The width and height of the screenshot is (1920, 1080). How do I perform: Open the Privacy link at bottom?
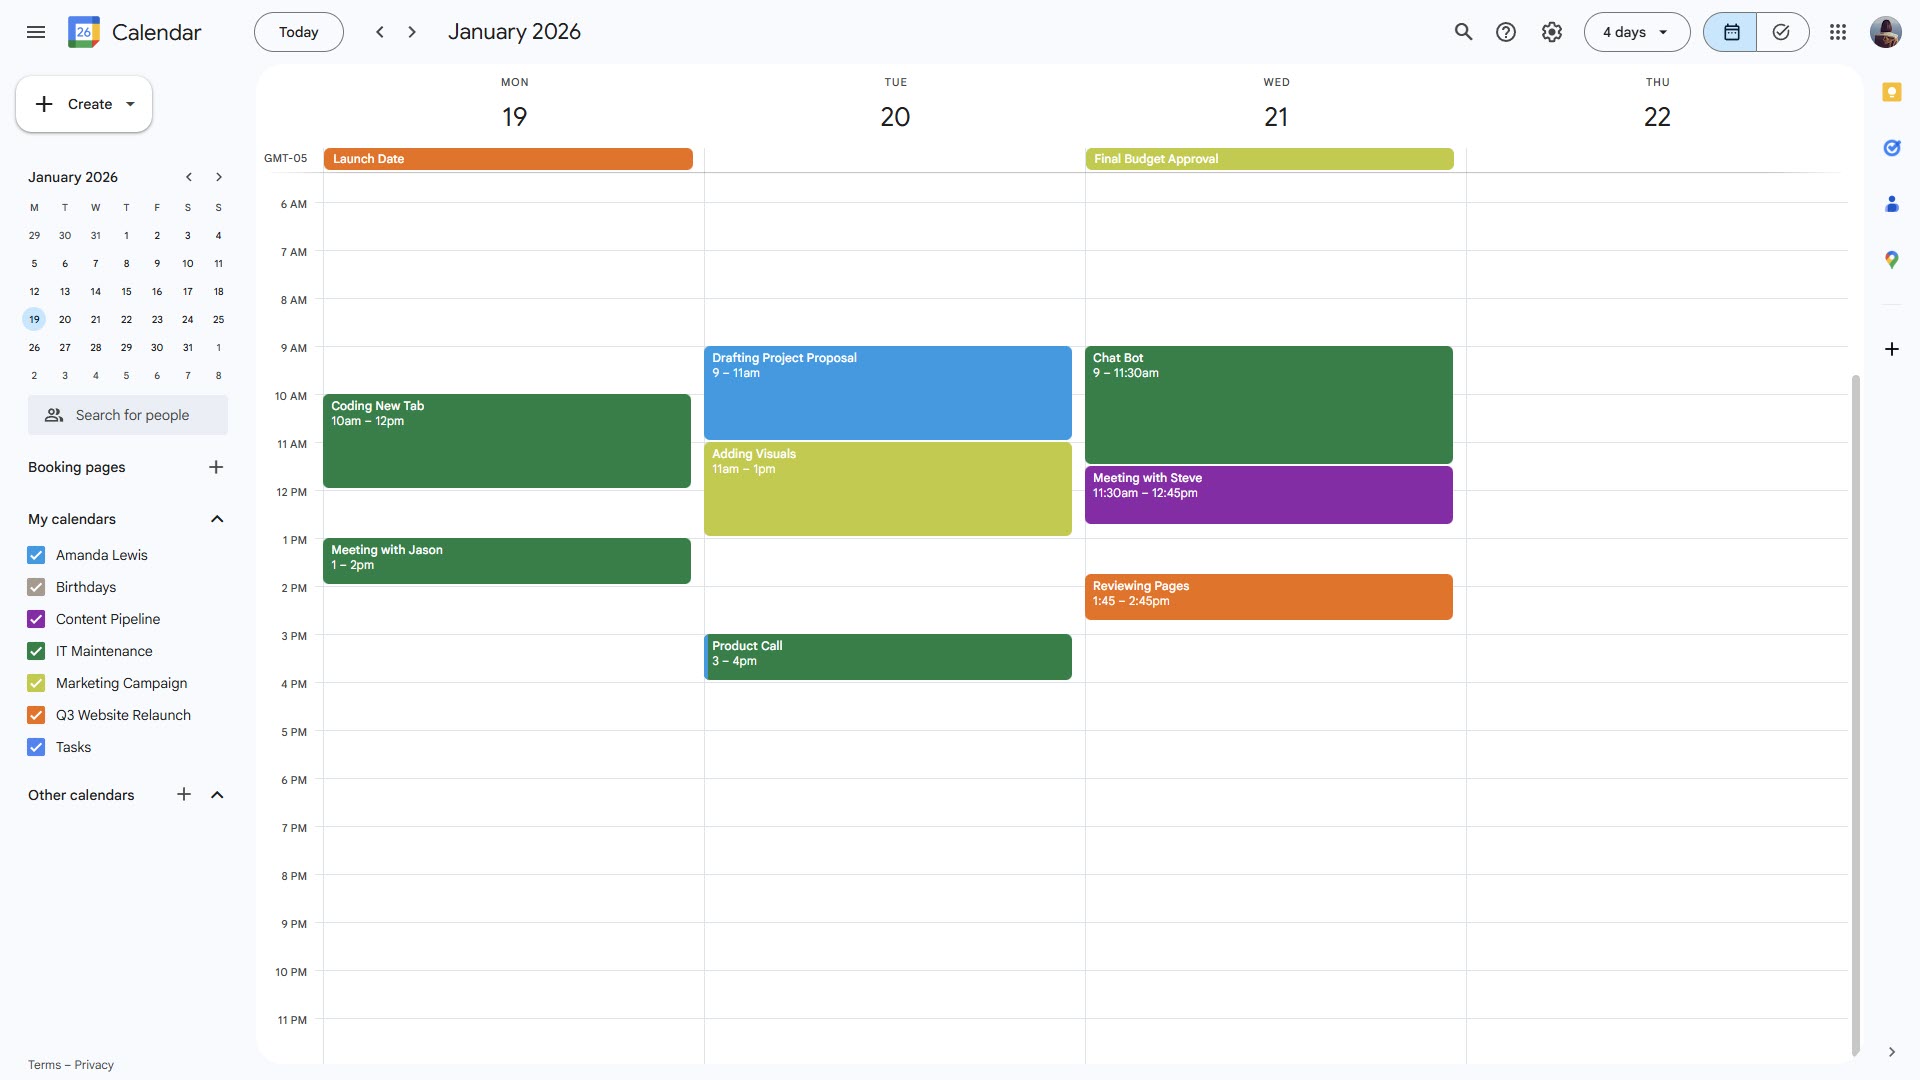click(94, 1064)
